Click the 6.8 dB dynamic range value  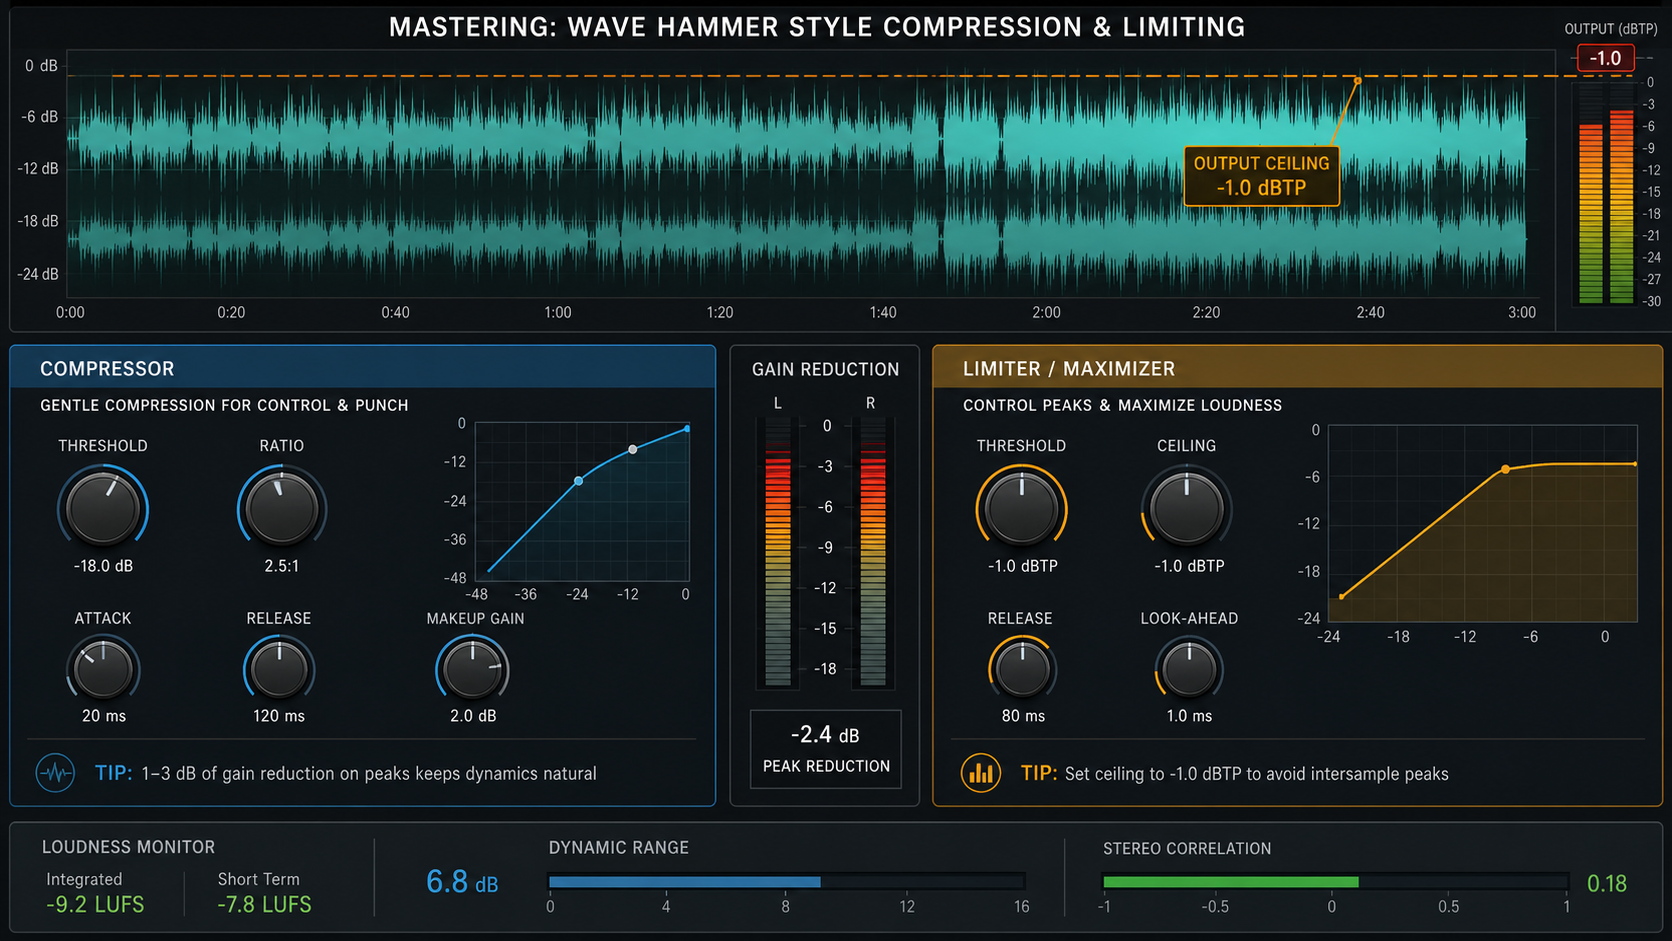462,882
